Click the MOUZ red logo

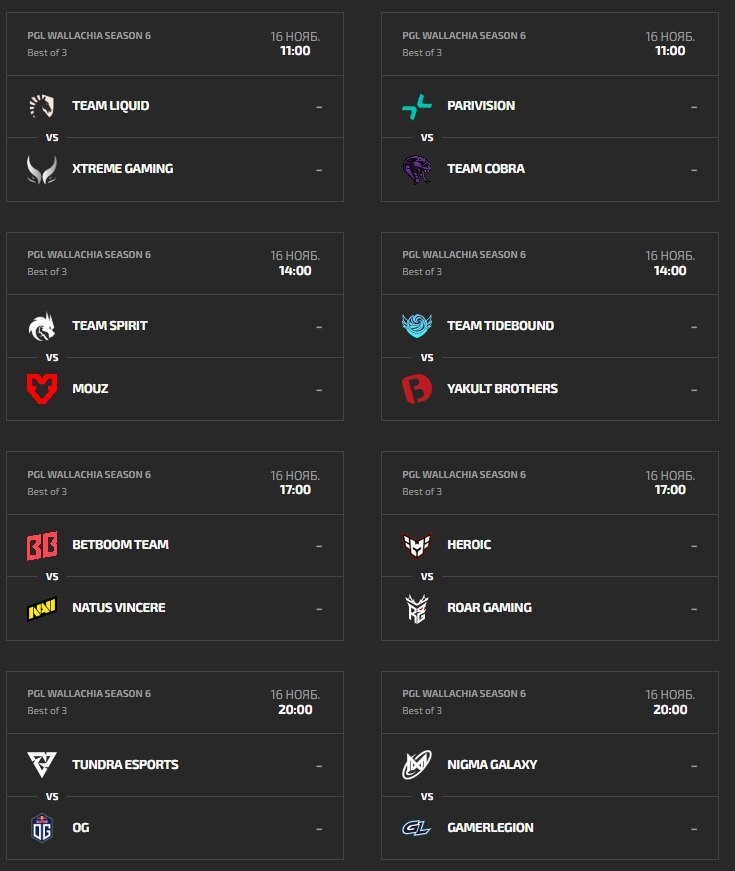click(42, 388)
